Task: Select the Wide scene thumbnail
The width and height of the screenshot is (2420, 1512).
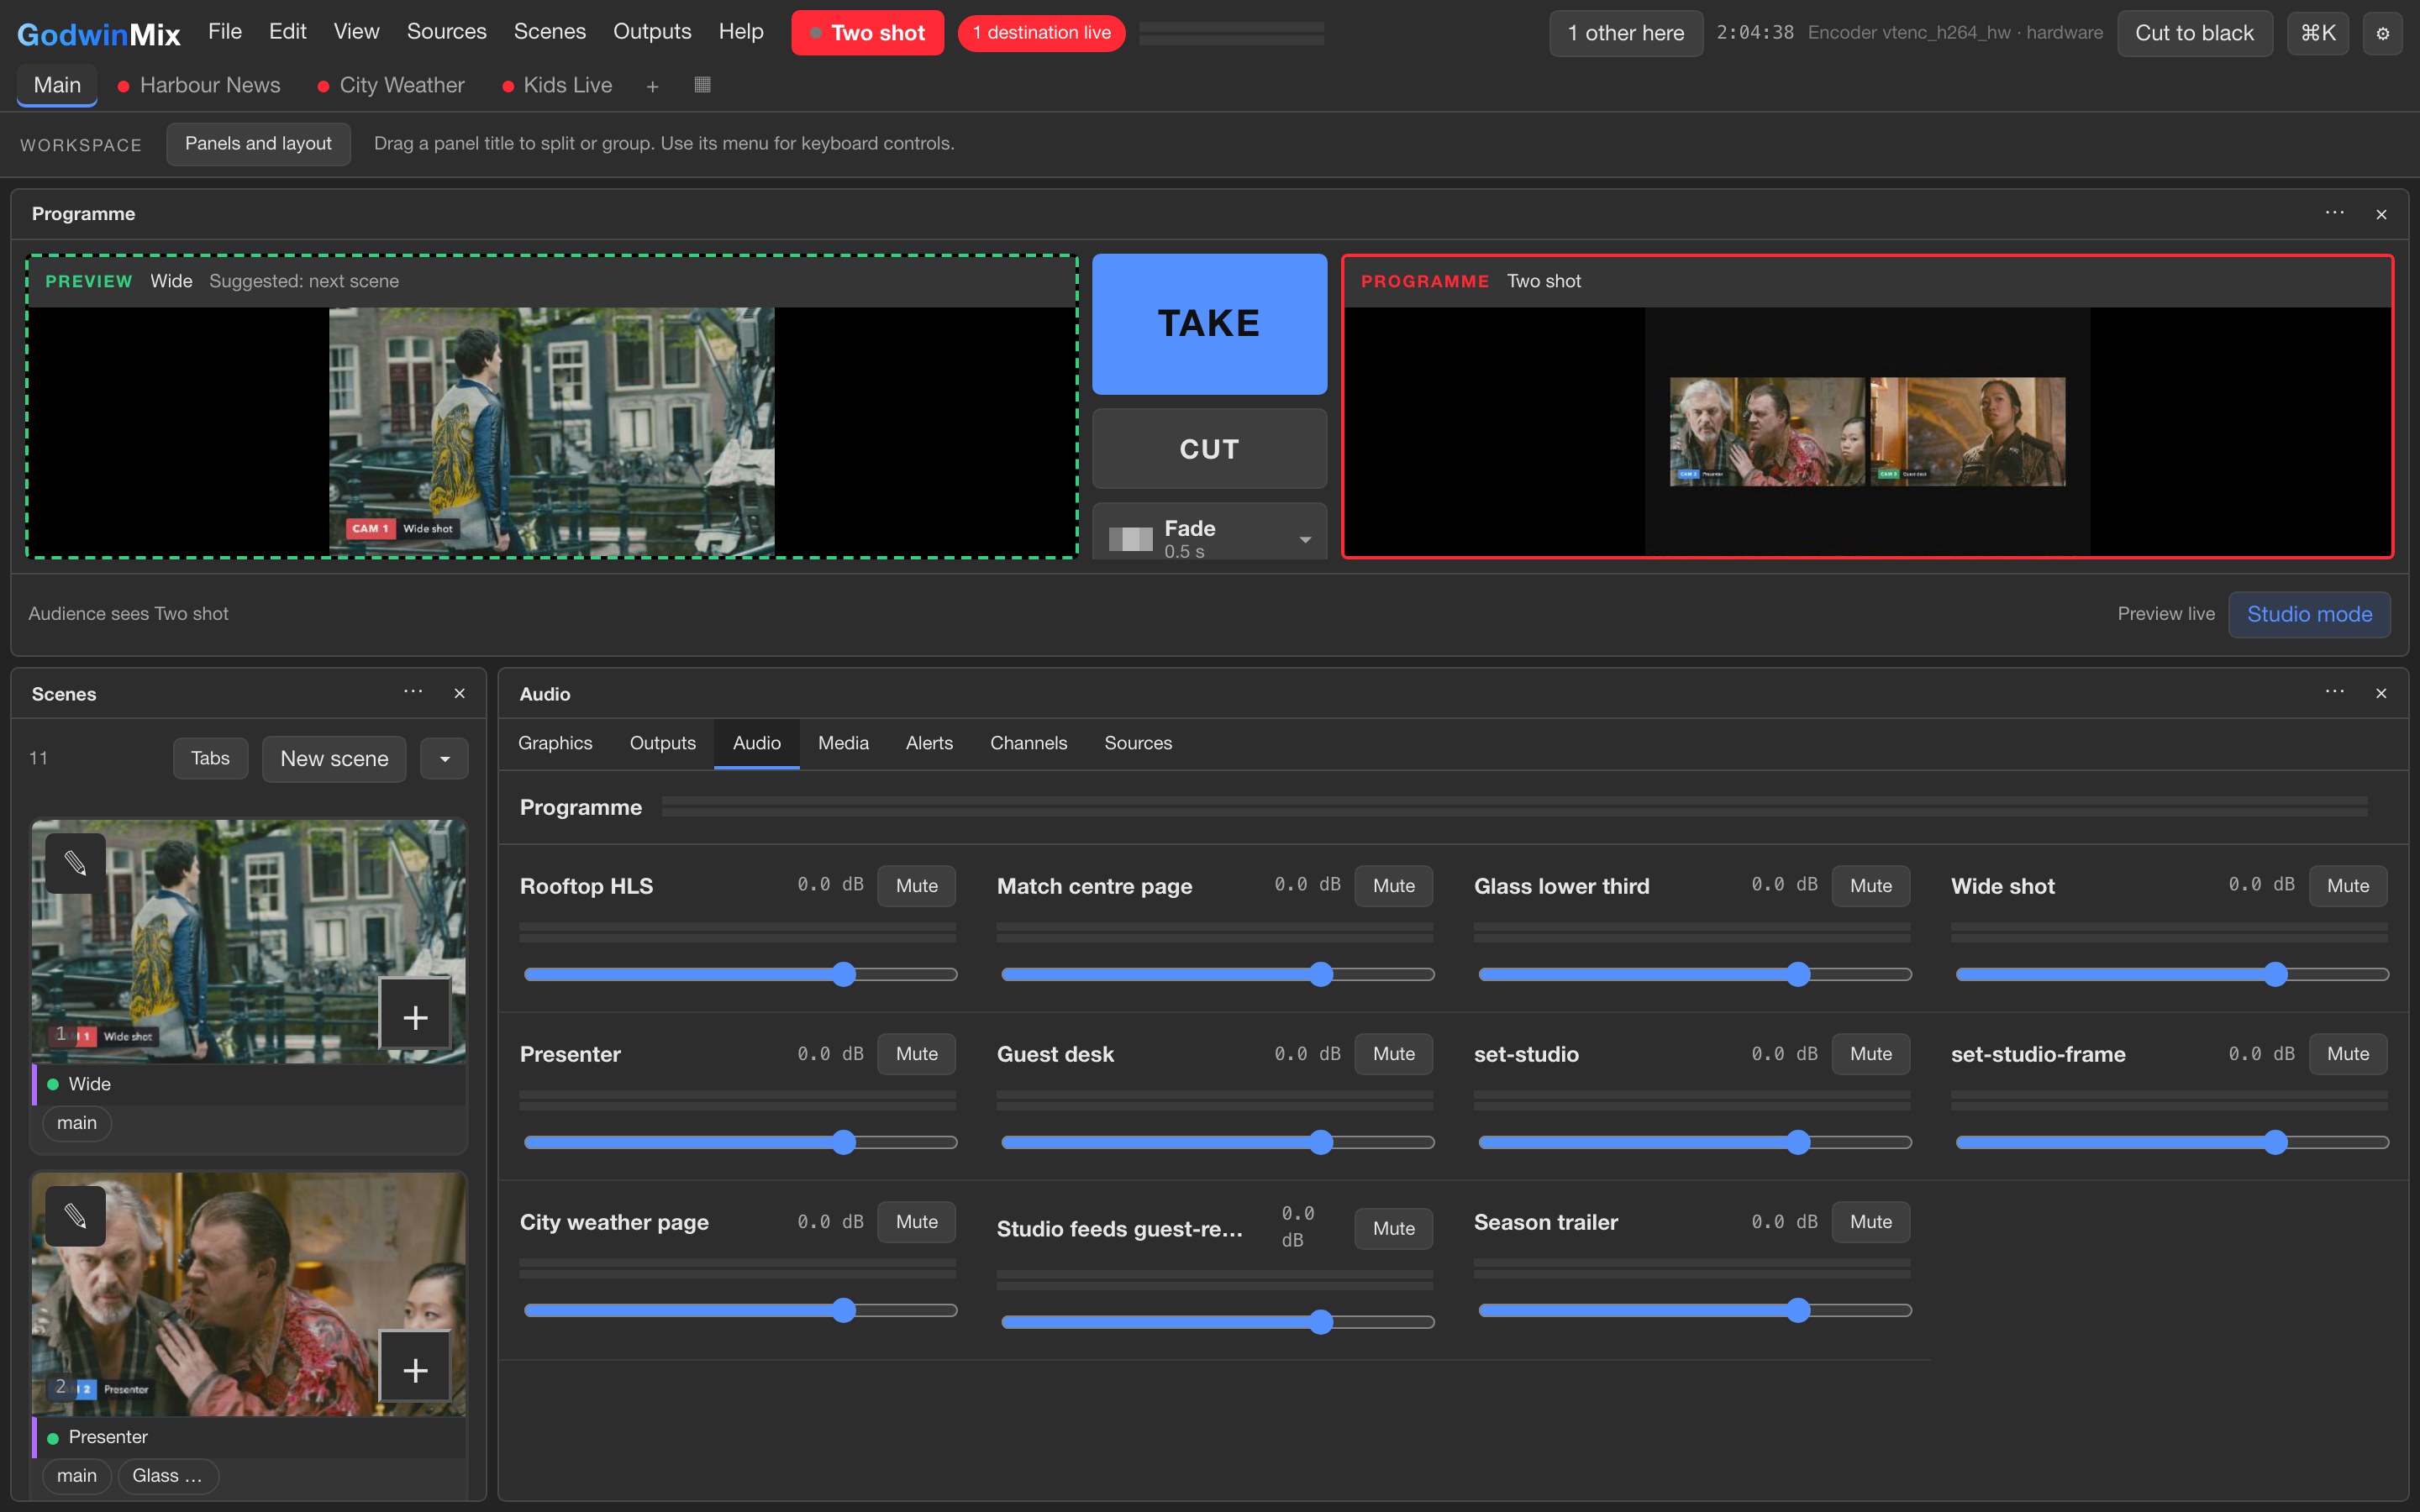Action: coord(248,941)
